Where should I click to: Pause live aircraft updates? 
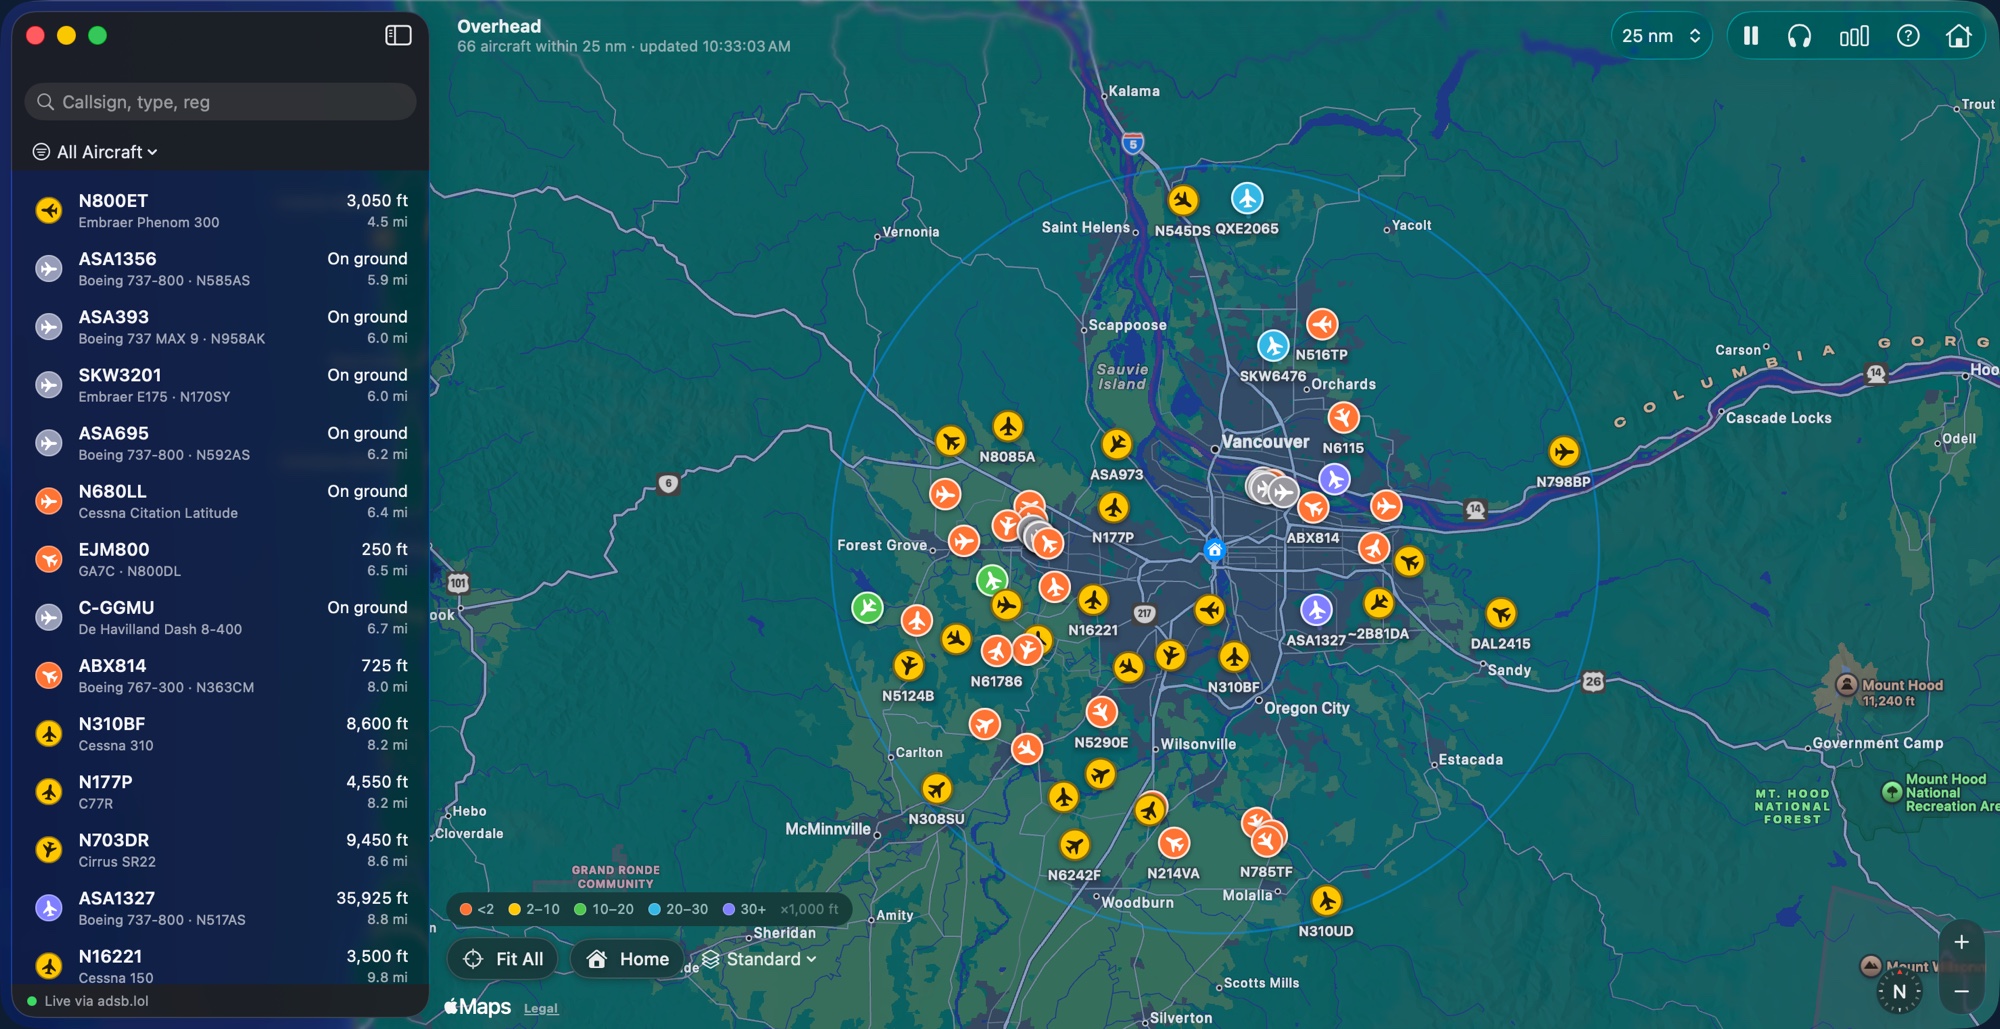pyautogui.click(x=1751, y=36)
